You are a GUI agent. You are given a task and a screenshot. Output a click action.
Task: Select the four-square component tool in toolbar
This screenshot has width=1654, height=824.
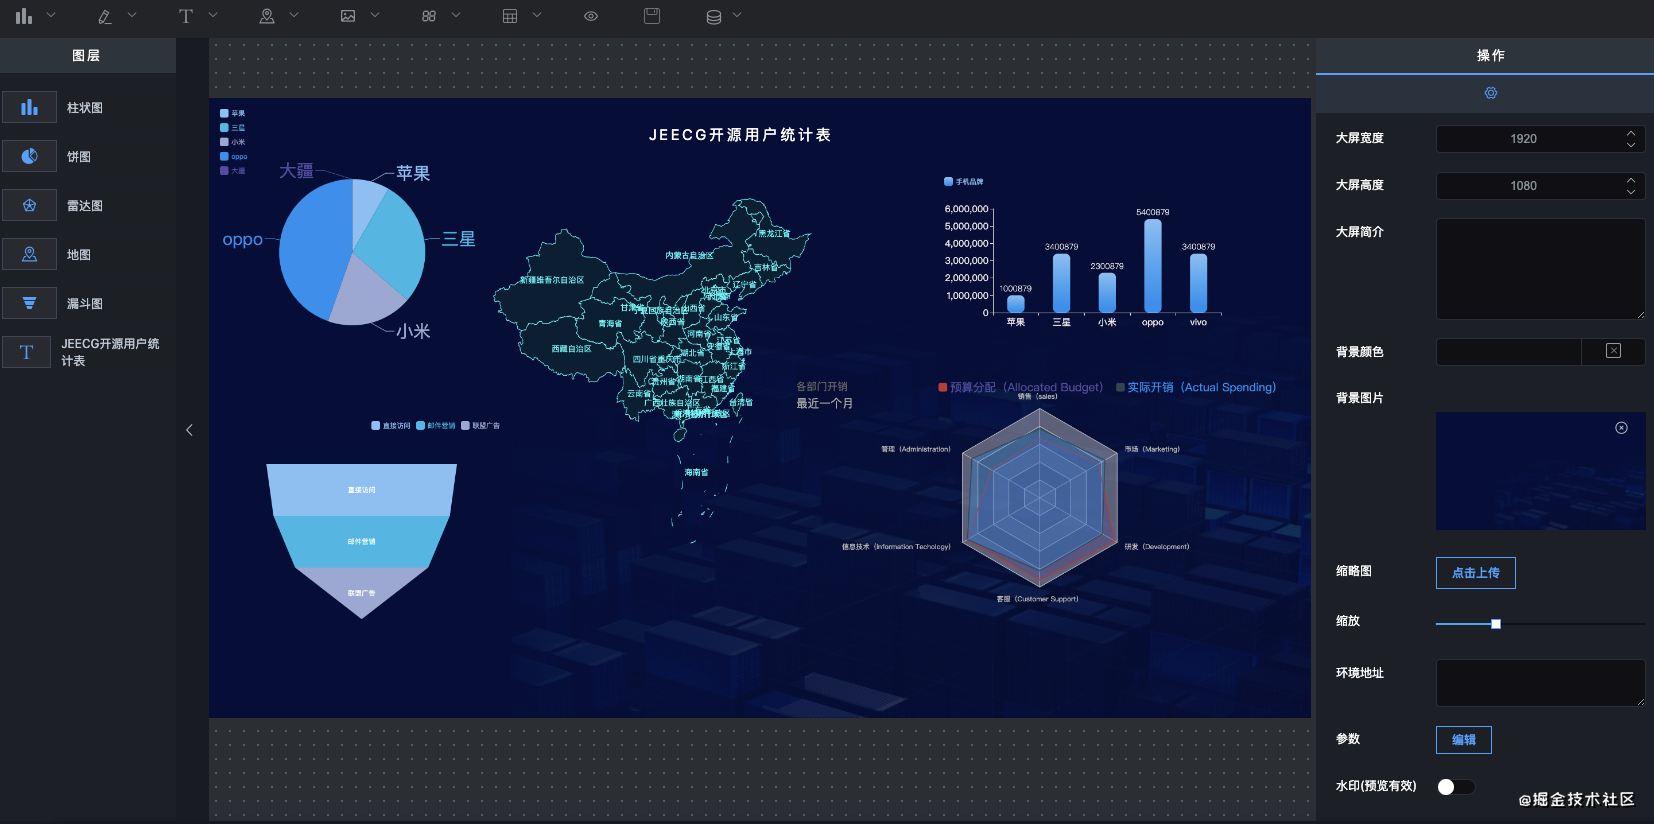point(429,16)
